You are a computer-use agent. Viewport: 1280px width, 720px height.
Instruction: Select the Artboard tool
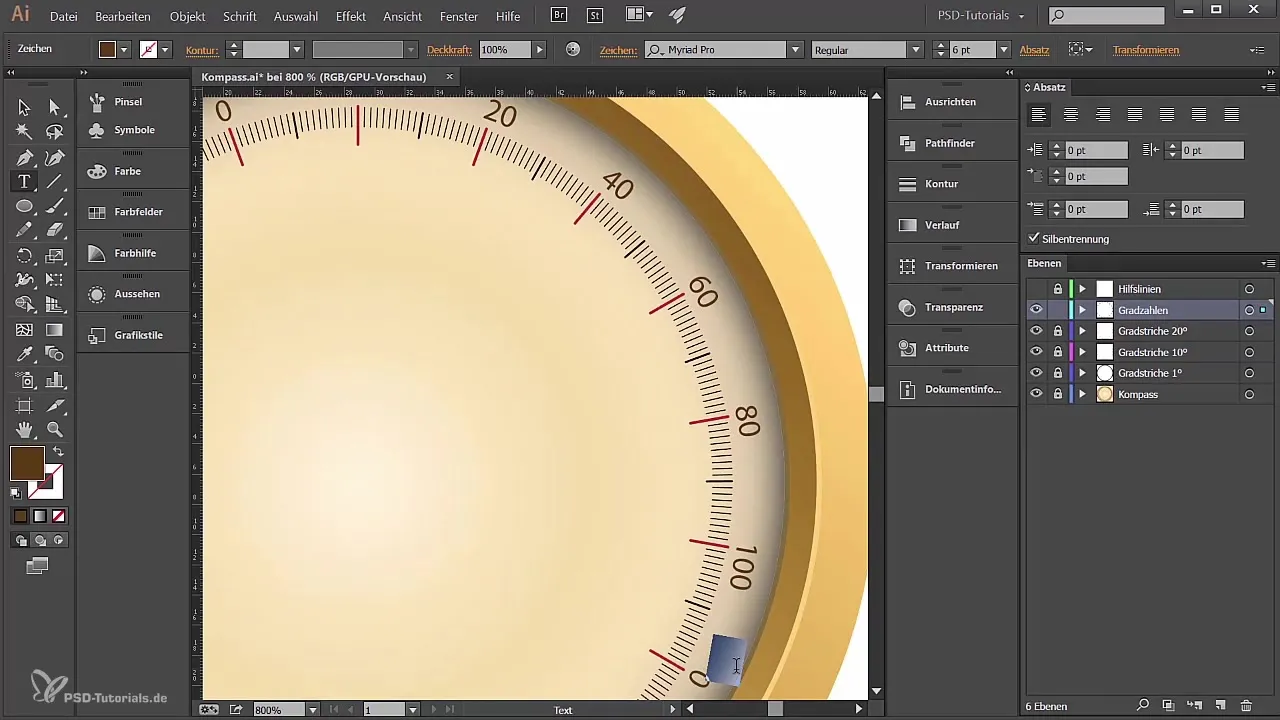click(24, 405)
